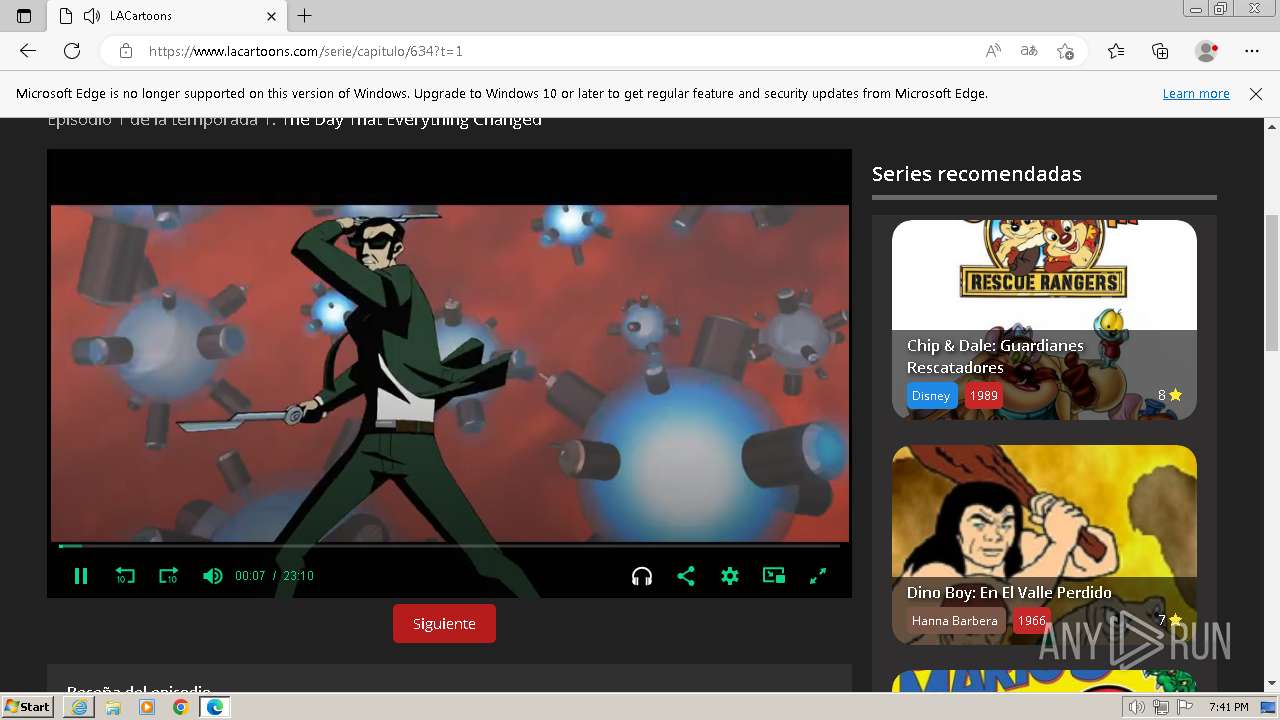
Task: Open system volume tray icon
Action: click(x=1137, y=707)
